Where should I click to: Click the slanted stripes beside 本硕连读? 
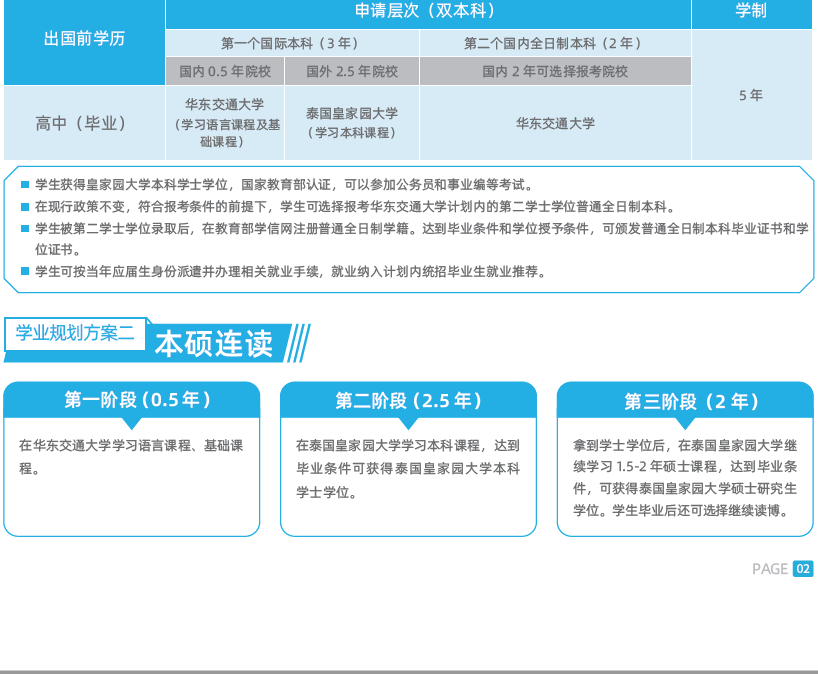coord(298,344)
